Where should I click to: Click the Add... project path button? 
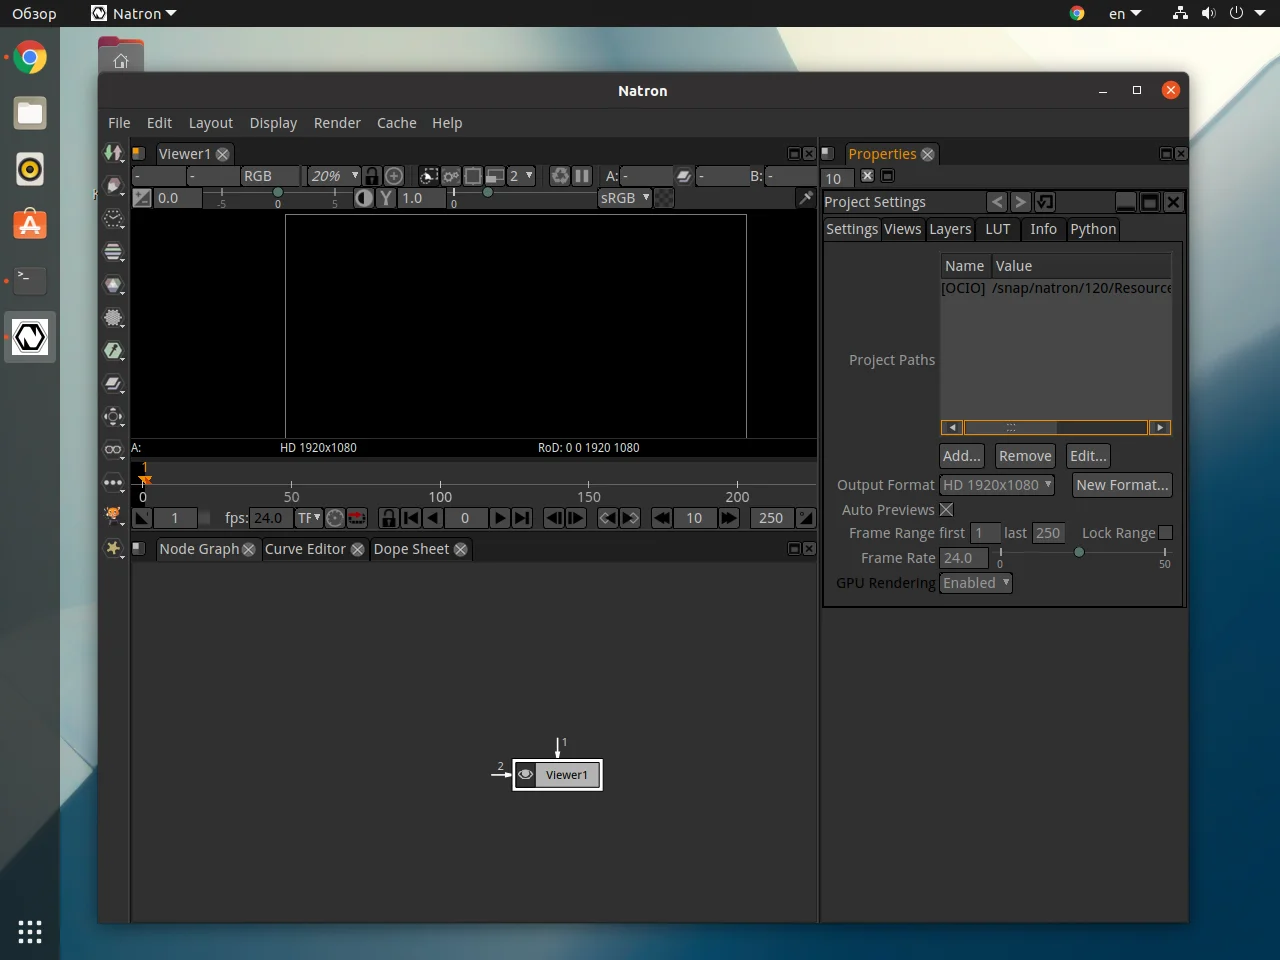961,456
